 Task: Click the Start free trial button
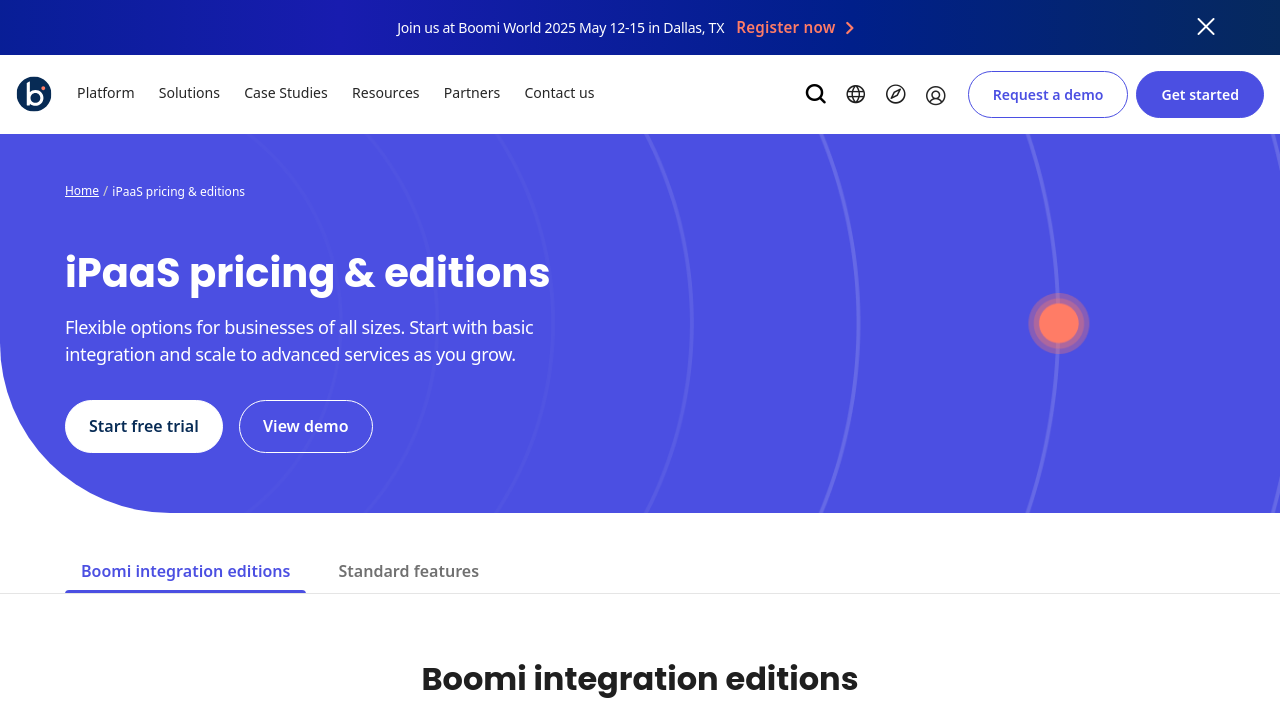(144, 426)
